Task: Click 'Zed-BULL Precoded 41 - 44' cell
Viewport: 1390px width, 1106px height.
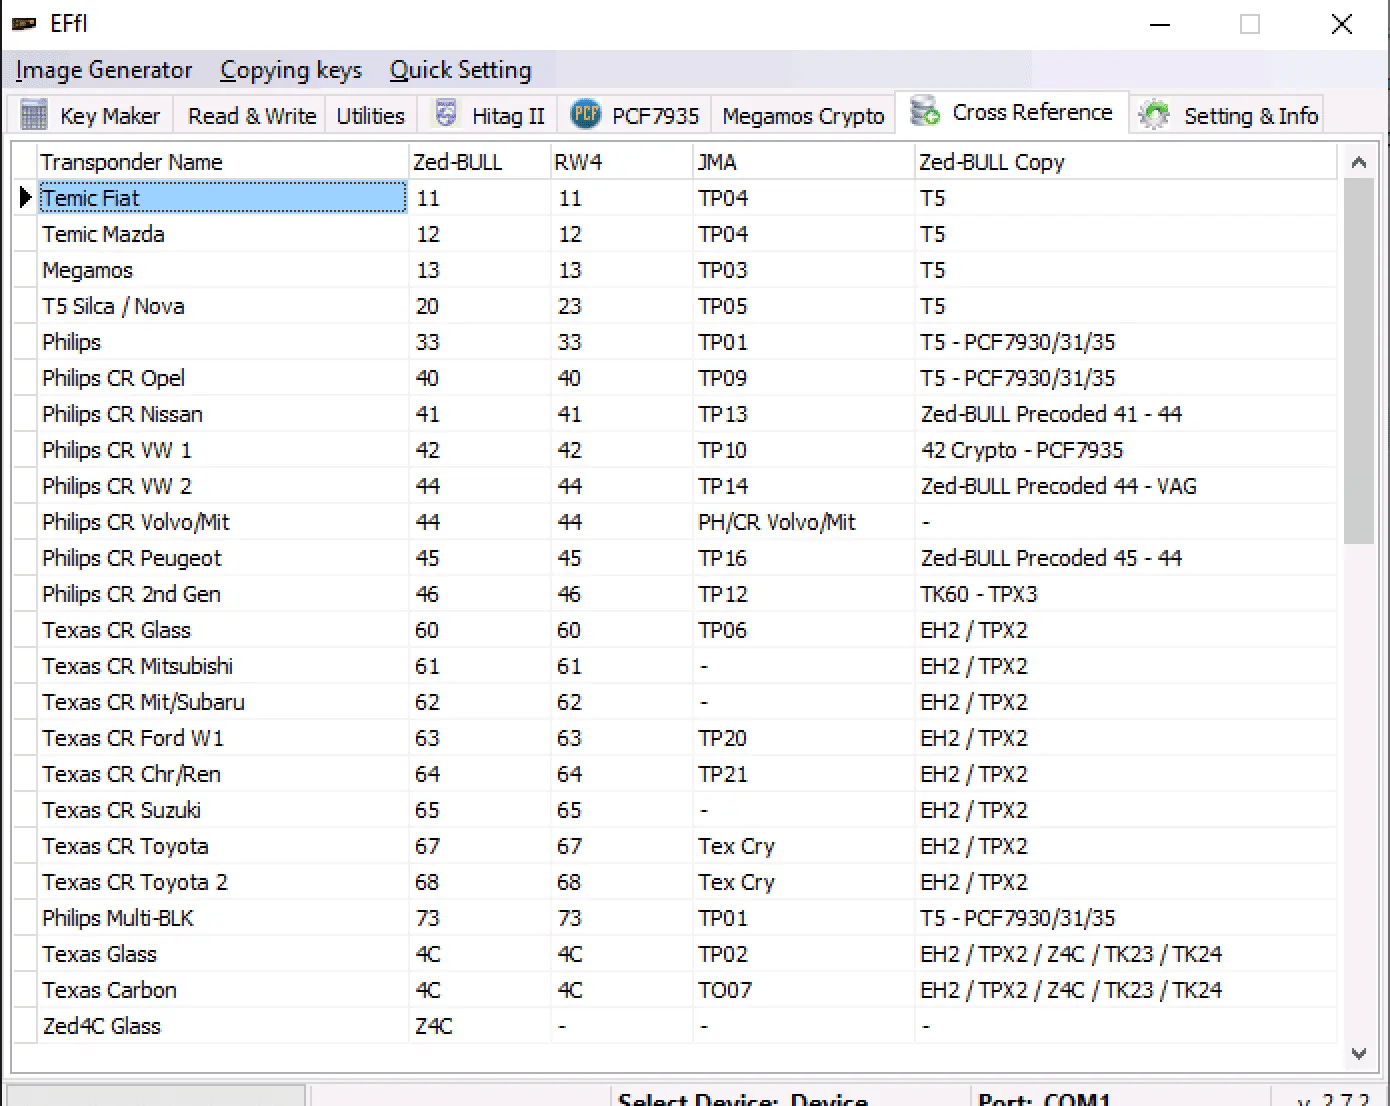Action: point(1125,414)
